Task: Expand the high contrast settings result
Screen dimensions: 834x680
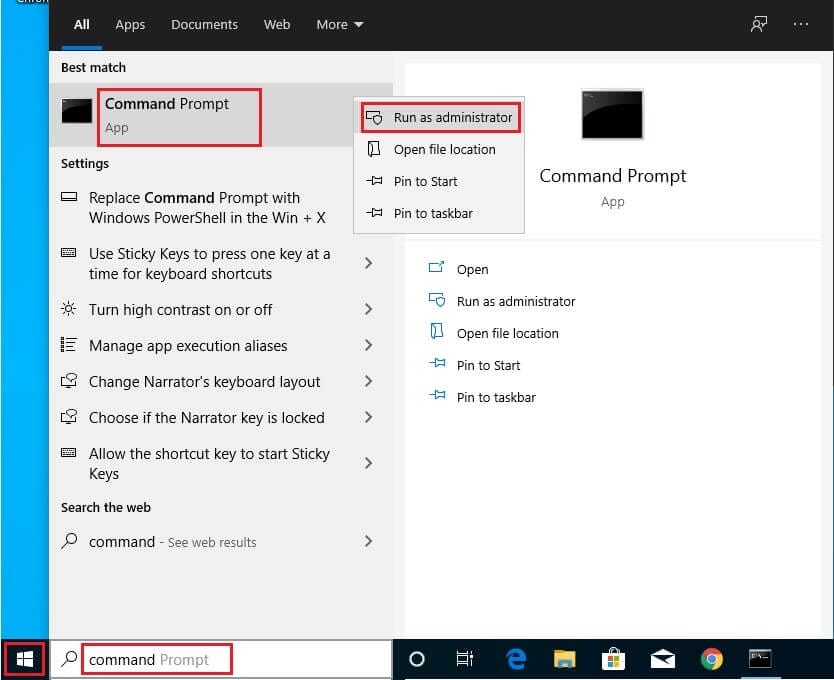Action: coord(368,310)
